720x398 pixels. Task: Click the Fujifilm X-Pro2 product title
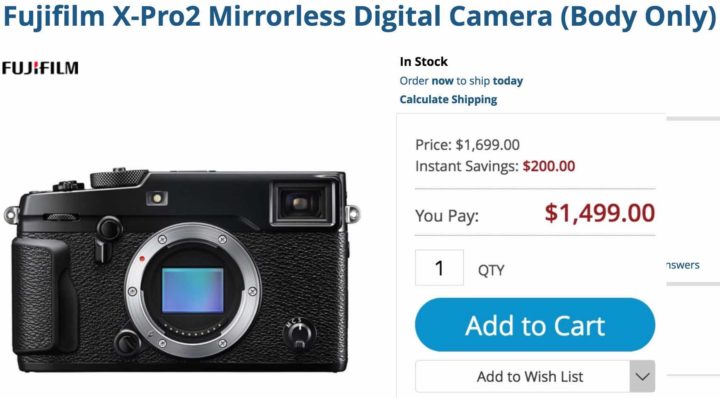click(360, 16)
